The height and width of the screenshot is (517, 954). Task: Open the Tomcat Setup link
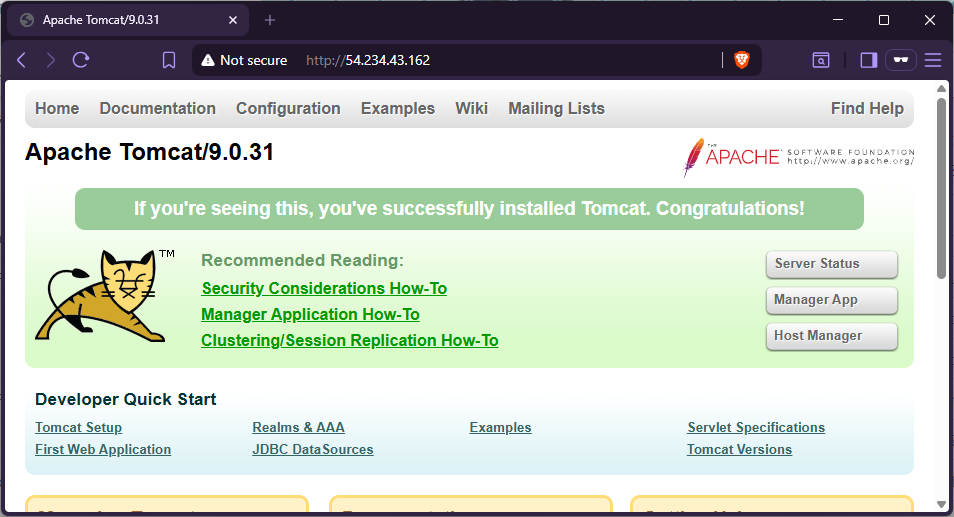tap(78, 428)
